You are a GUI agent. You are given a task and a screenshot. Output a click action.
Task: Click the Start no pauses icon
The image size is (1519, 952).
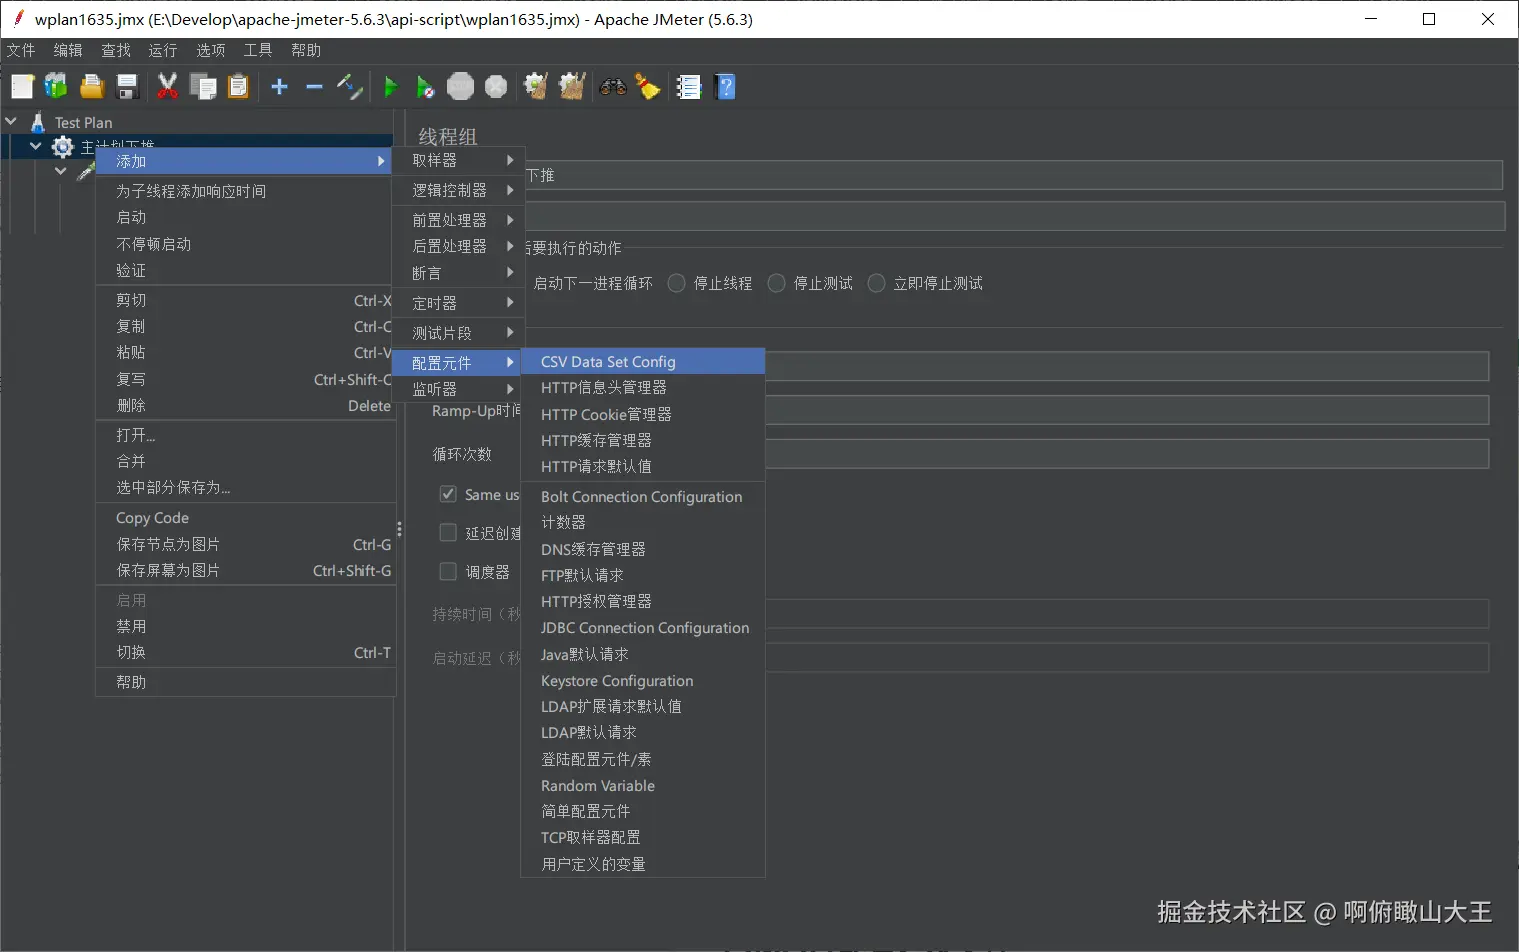click(x=425, y=87)
